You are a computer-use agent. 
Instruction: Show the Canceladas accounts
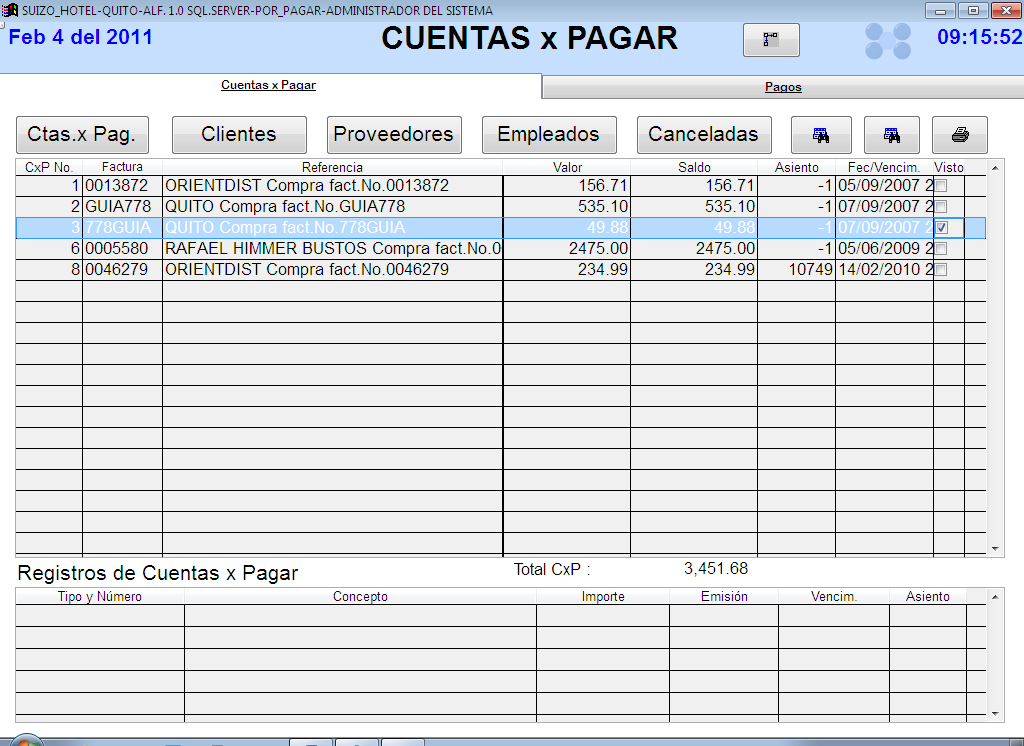703,135
